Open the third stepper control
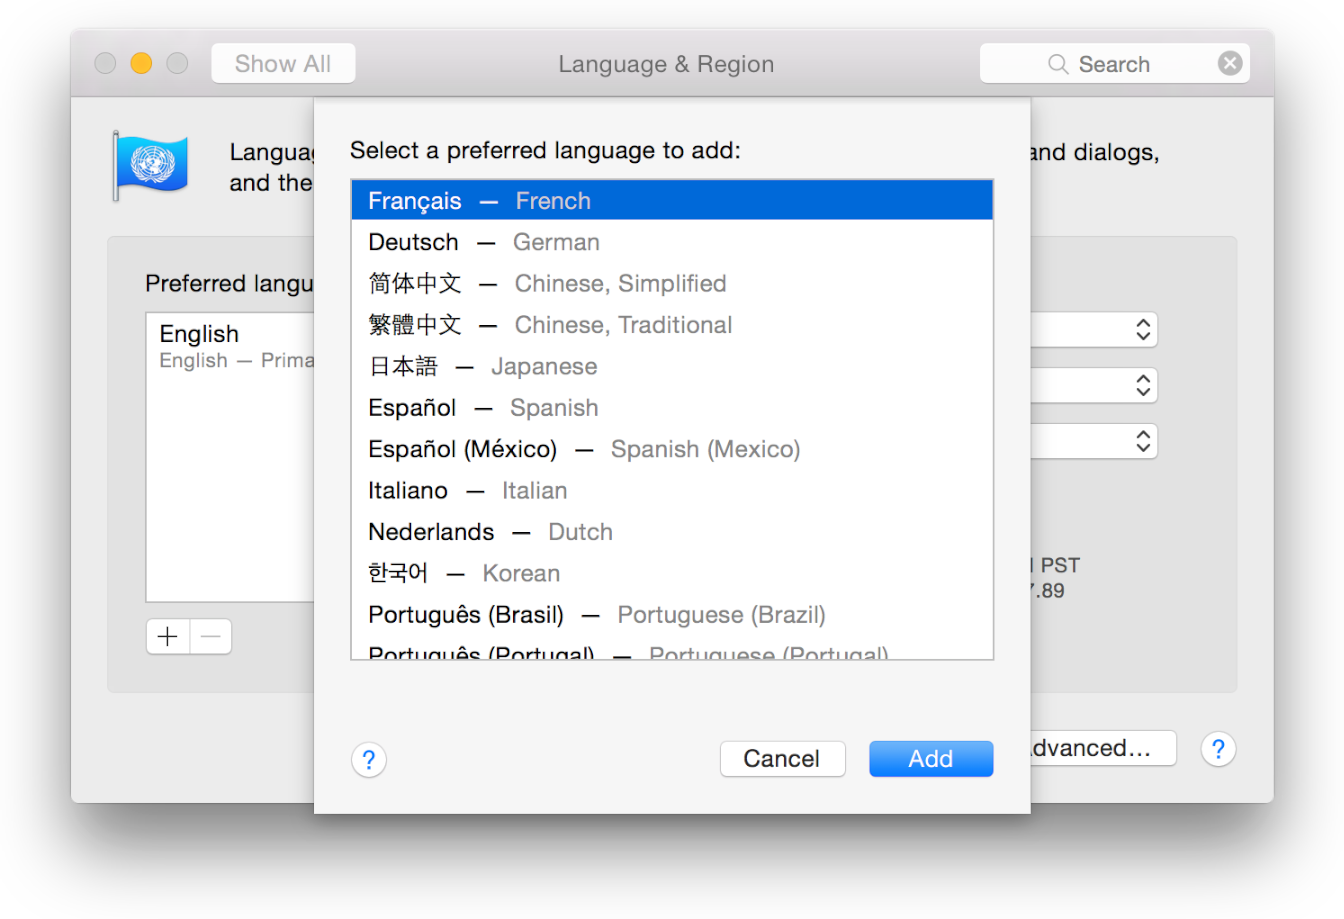Image resolution: width=1344 pixels, height=919 pixels. click(1143, 441)
